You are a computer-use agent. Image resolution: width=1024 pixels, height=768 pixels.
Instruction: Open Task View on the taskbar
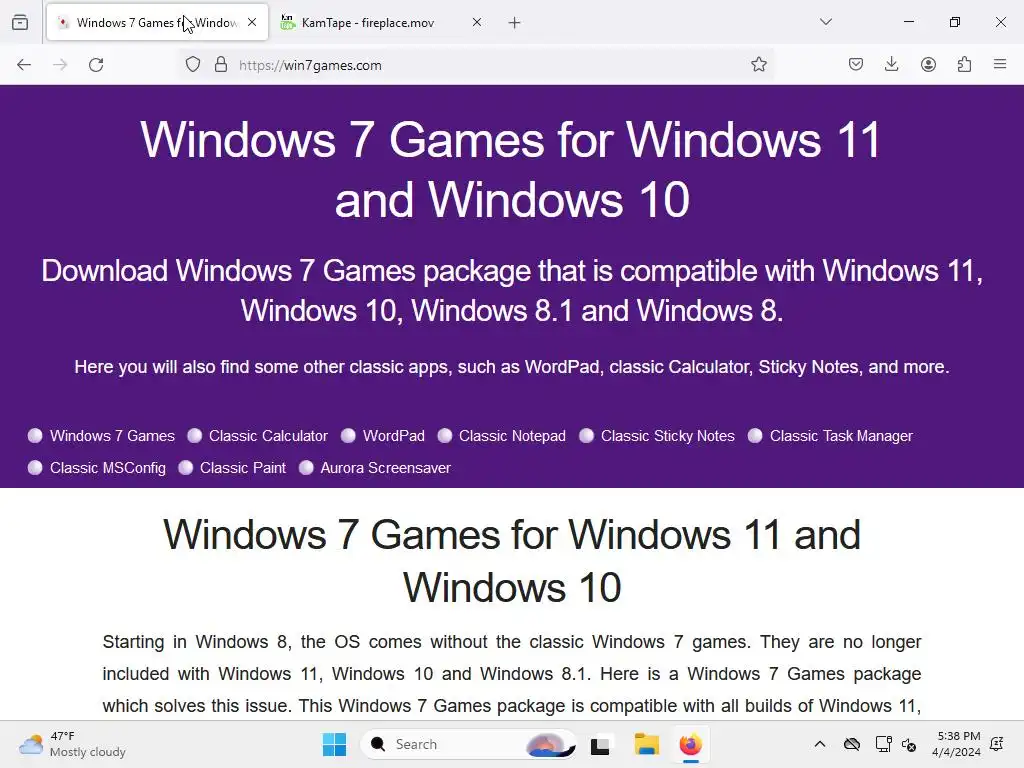pyautogui.click(x=600, y=745)
